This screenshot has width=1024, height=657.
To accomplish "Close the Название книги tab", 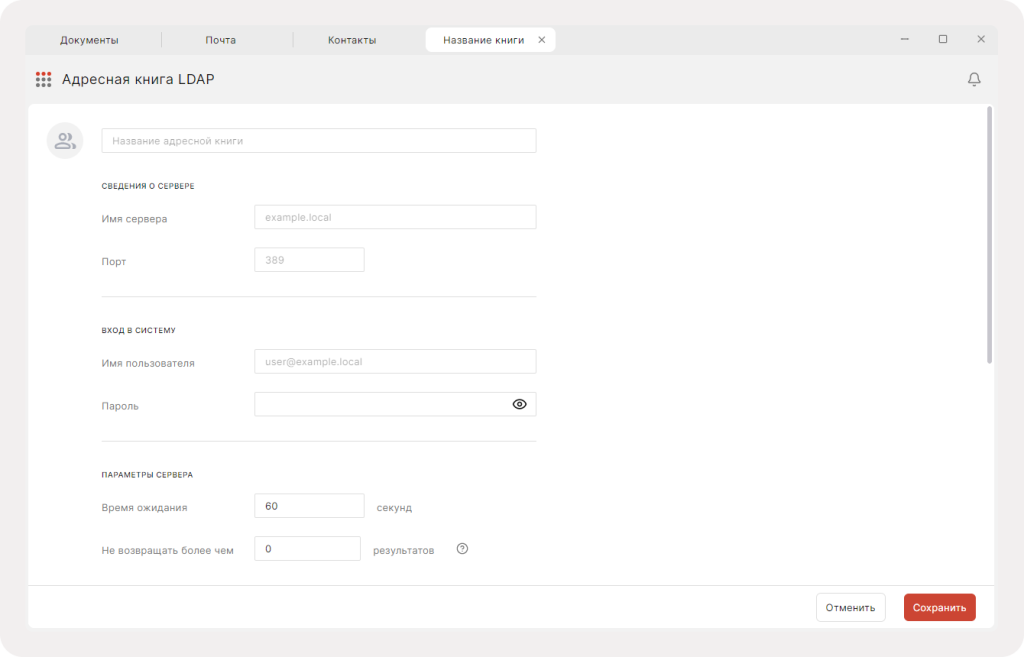I will [x=541, y=40].
